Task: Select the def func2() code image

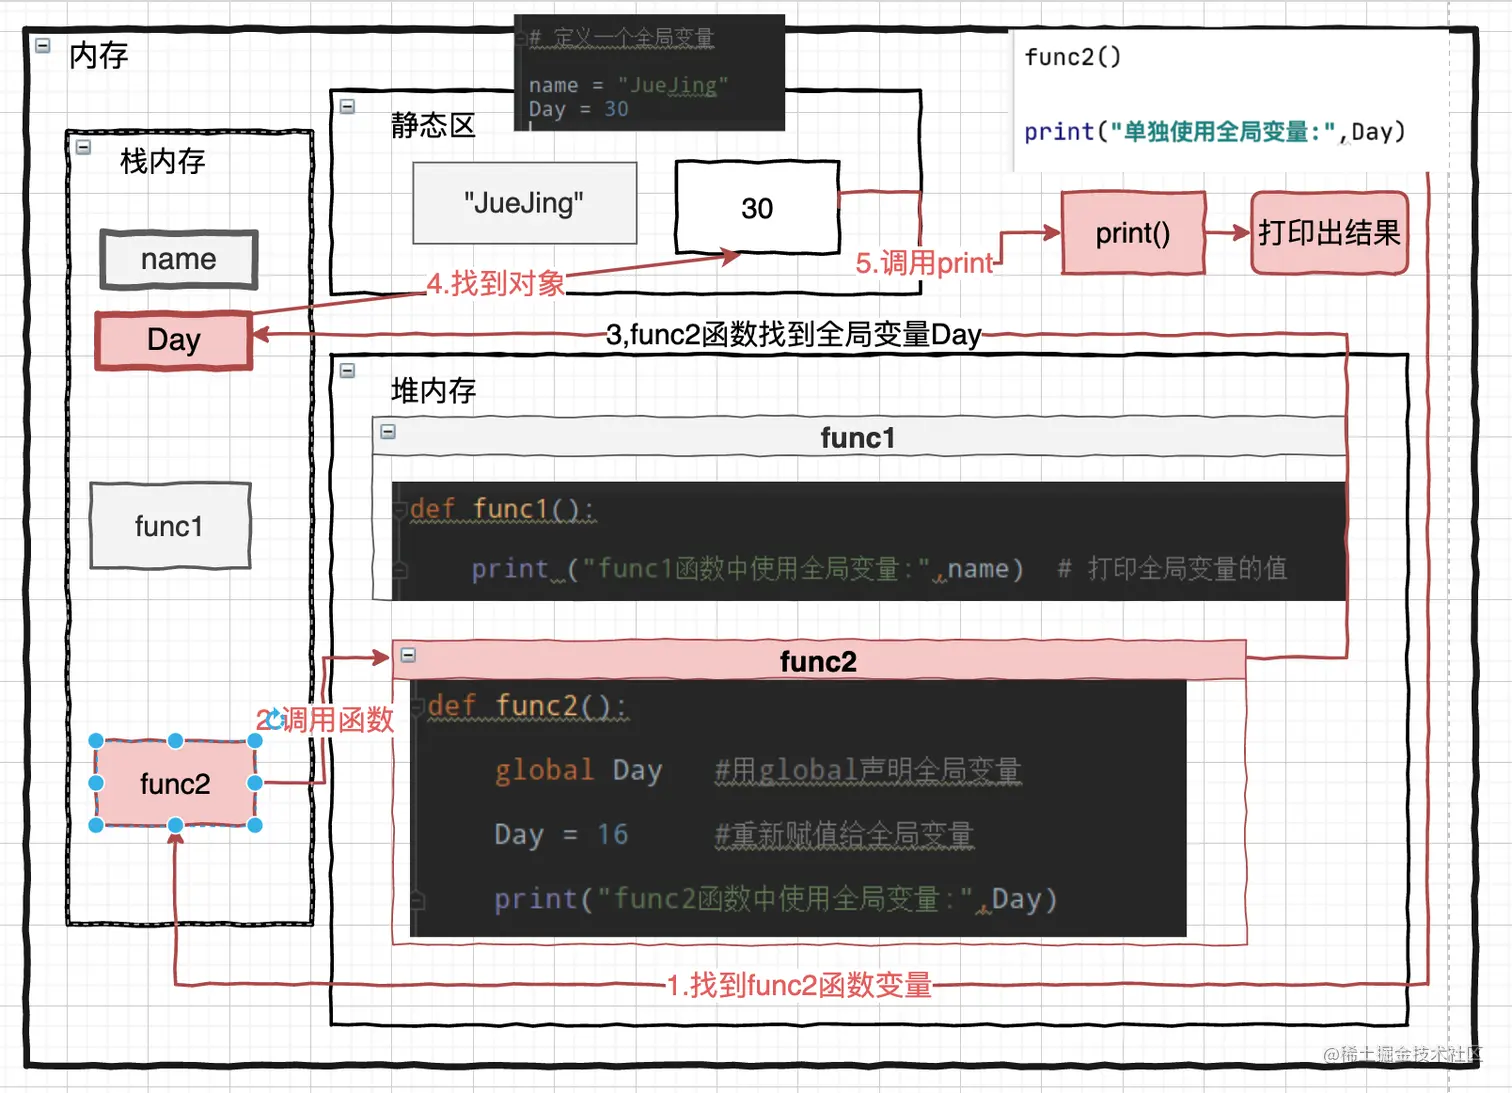Action: coord(798,808)
